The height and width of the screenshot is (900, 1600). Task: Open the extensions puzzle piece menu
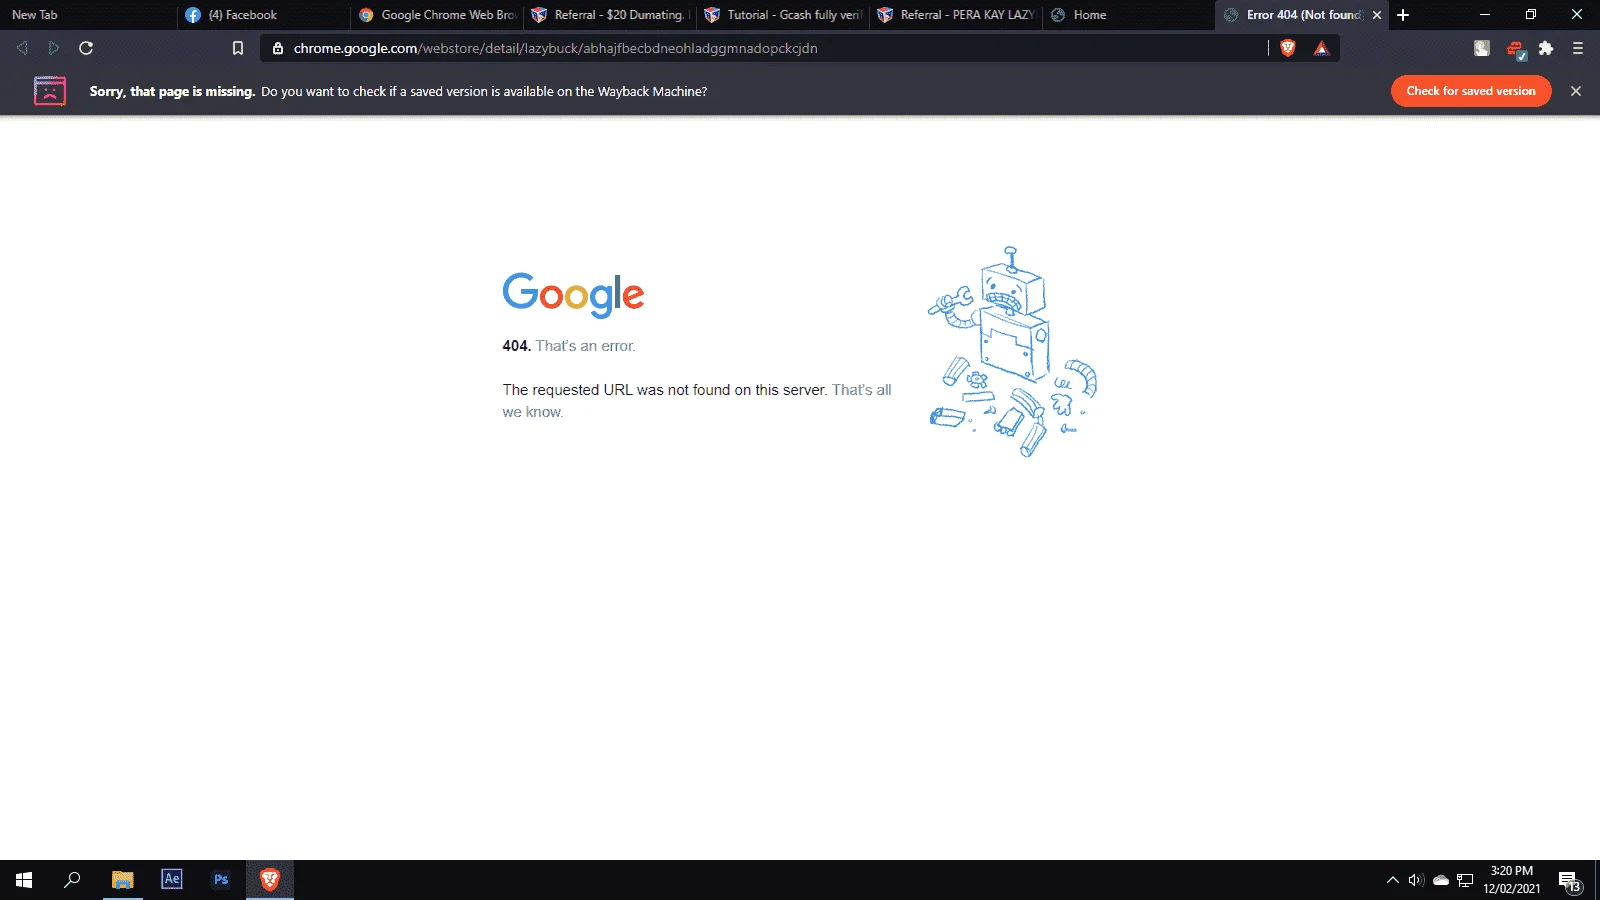pos(1546,48)
